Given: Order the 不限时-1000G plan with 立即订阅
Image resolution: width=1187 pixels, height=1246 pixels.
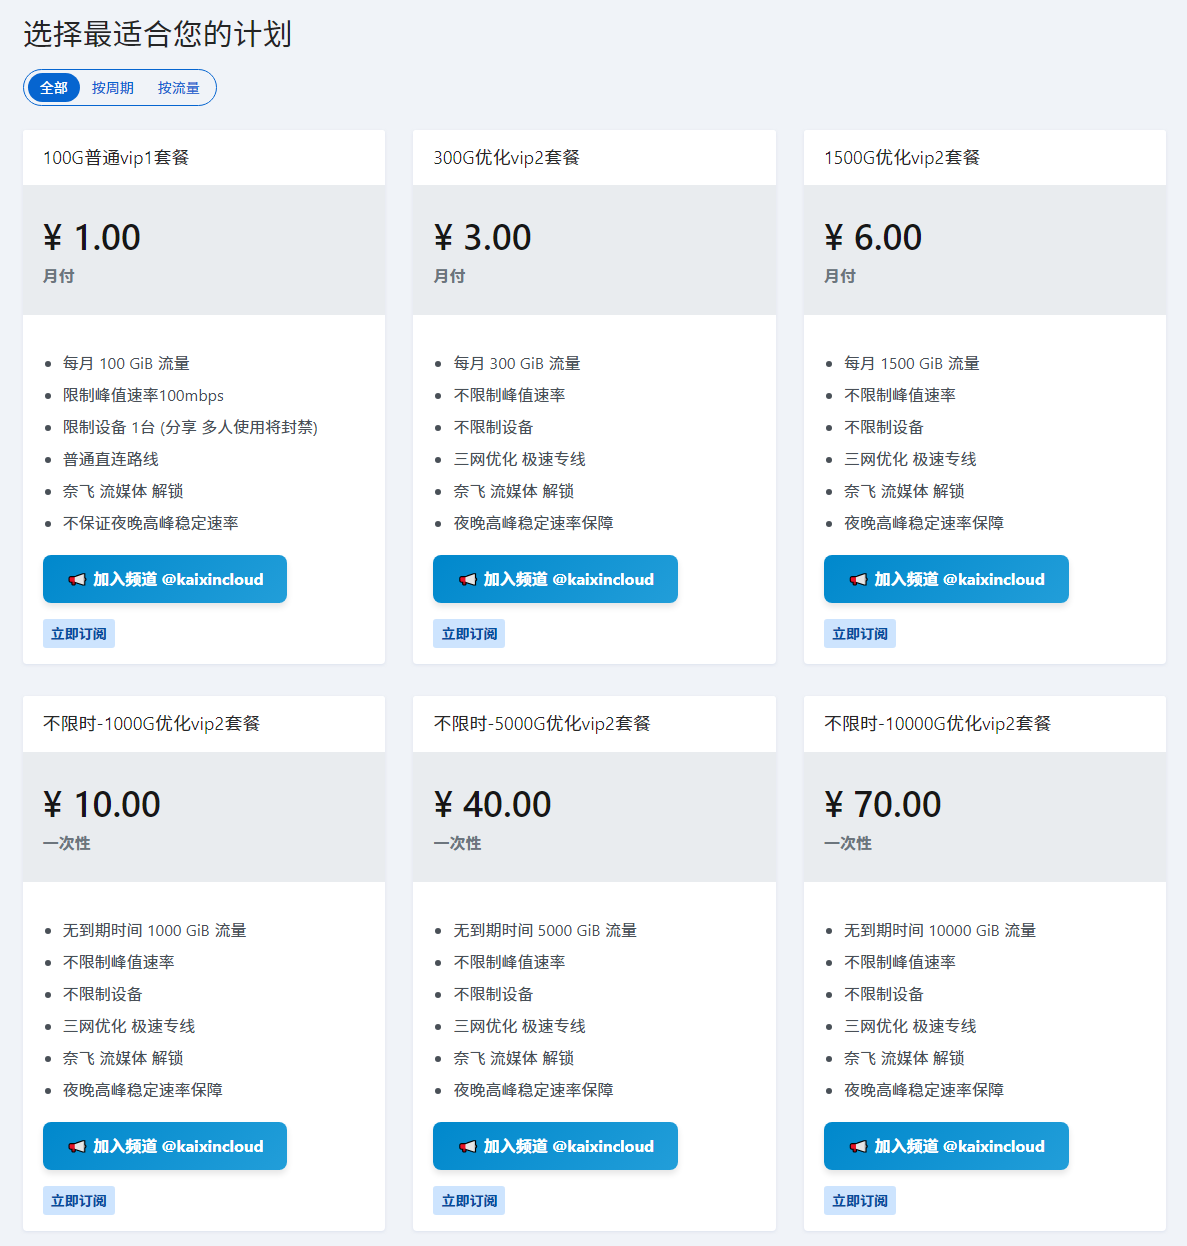Looking at the screenshot, I should (79, 1201).
